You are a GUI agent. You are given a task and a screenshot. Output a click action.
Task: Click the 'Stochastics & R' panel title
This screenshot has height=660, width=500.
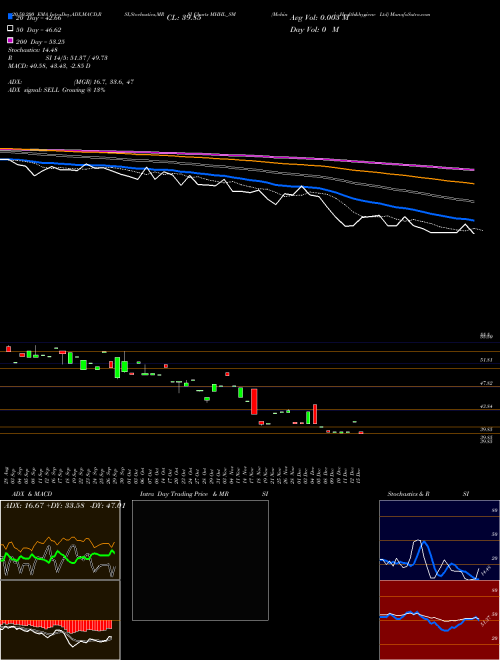[x=409, y=494]
